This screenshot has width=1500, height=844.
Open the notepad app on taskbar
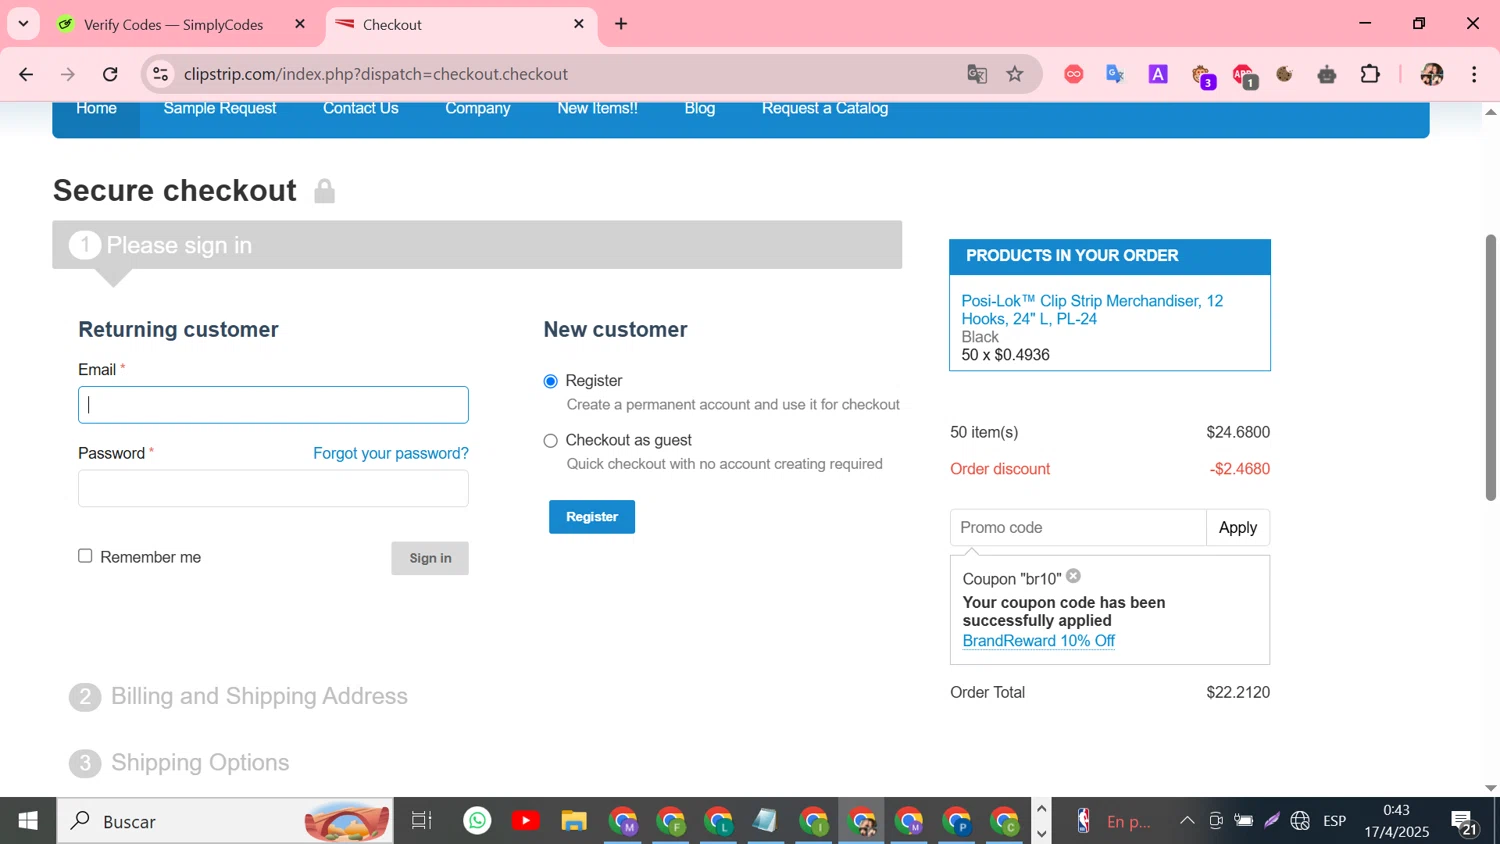(x=765, y=821)
